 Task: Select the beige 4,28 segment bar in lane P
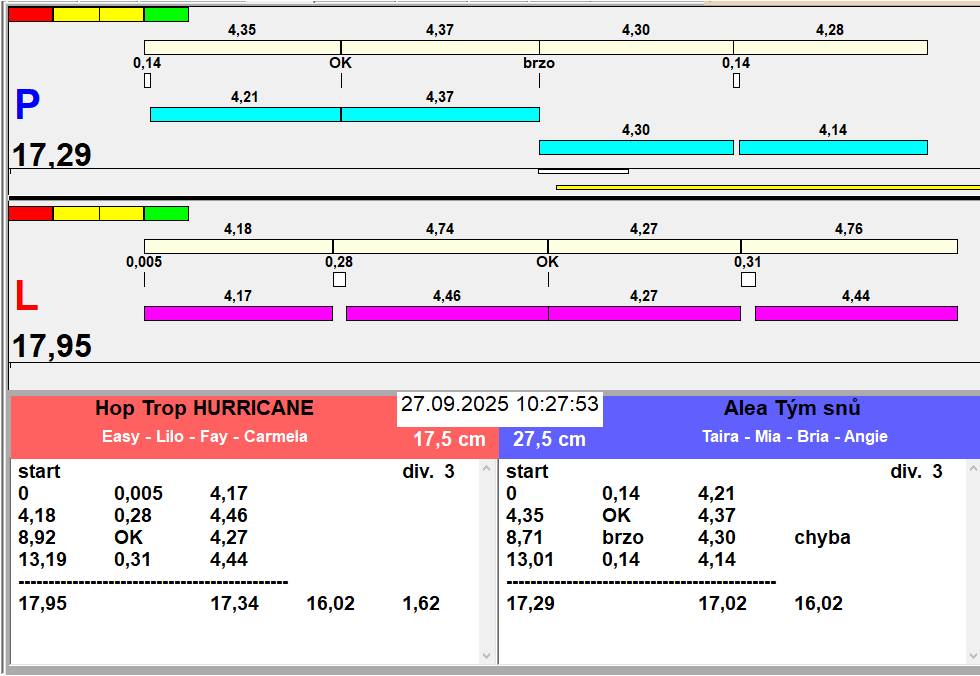(x=831, y=47)
